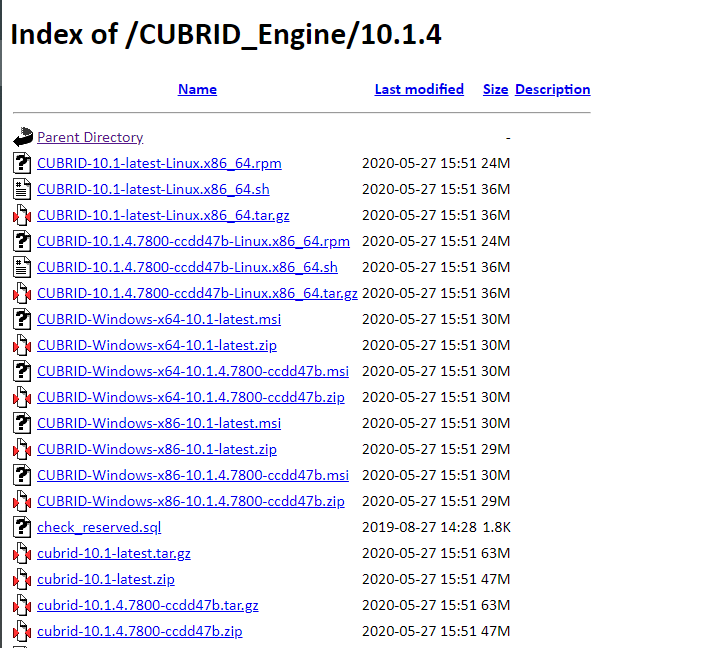The height and width of the screenshot is (648, 711).
Task: Download cubrid-10.1.4.7800-ccdd47b.tar.gz
Action: coord(148,605)
